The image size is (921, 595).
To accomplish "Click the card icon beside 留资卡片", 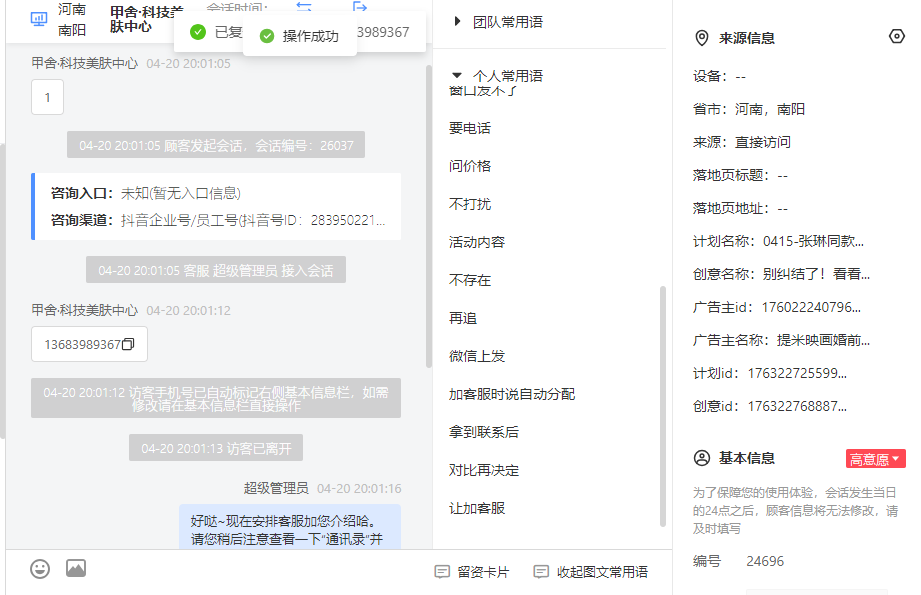I will tap(442, 572).
